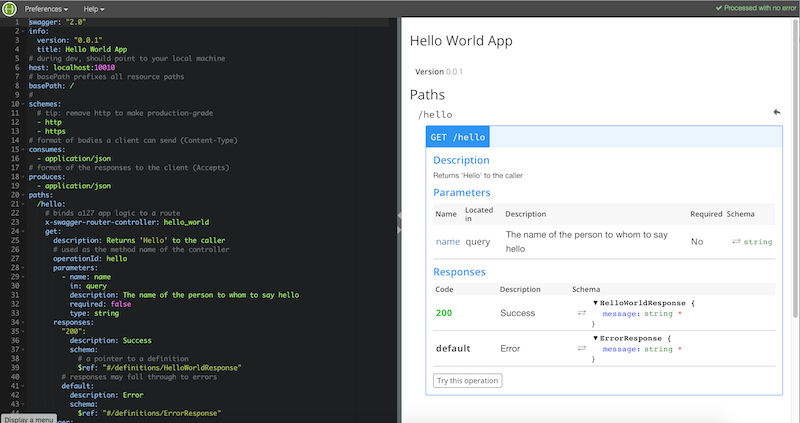Fold the get block at line 24

tap(23, 232)
